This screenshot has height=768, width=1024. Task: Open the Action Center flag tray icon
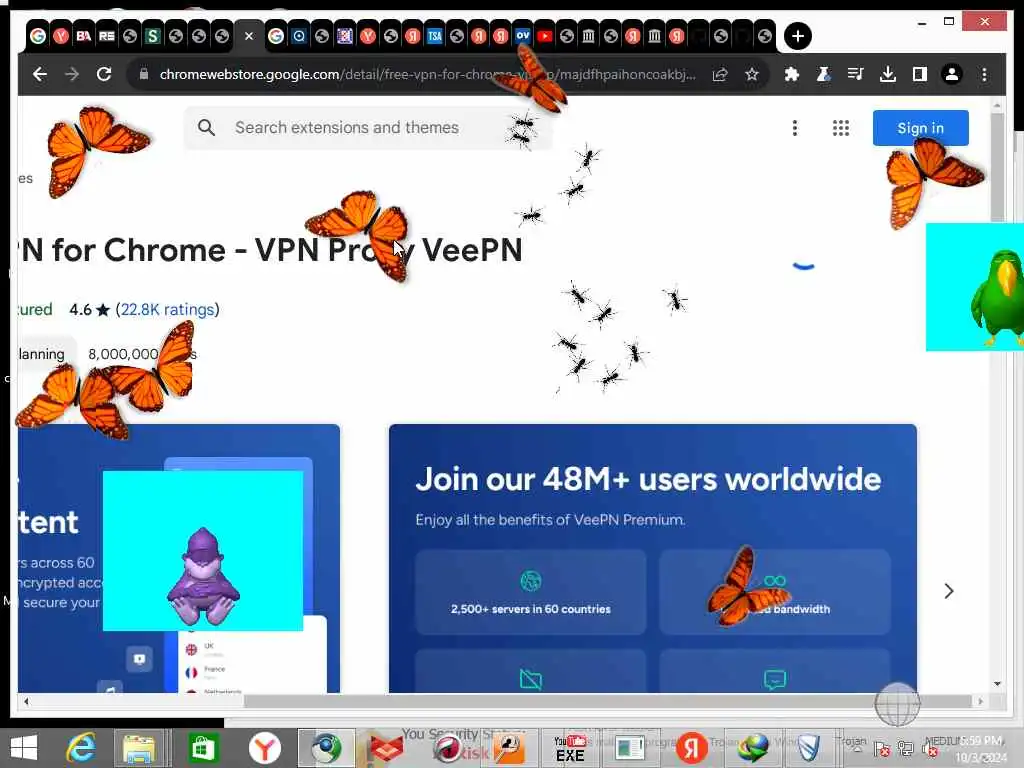point(881,749)
